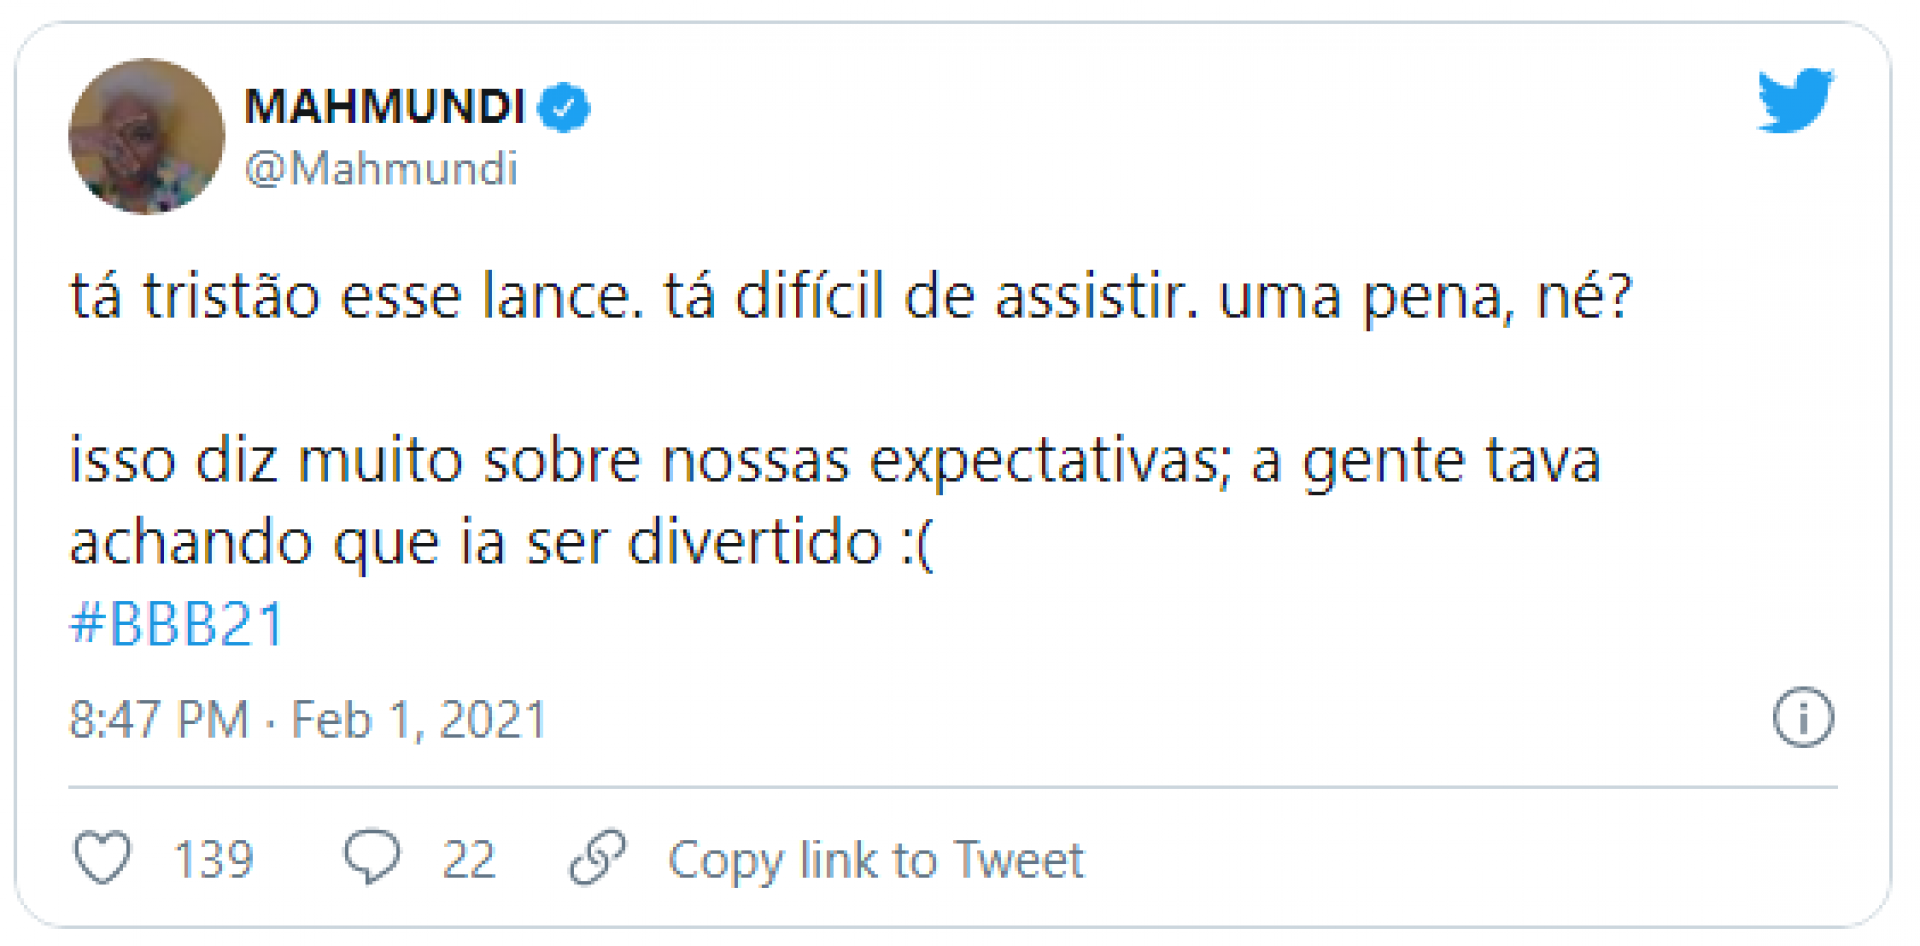
Task: Click the Twitter bird logo
Action: (x=1795, y=100)
